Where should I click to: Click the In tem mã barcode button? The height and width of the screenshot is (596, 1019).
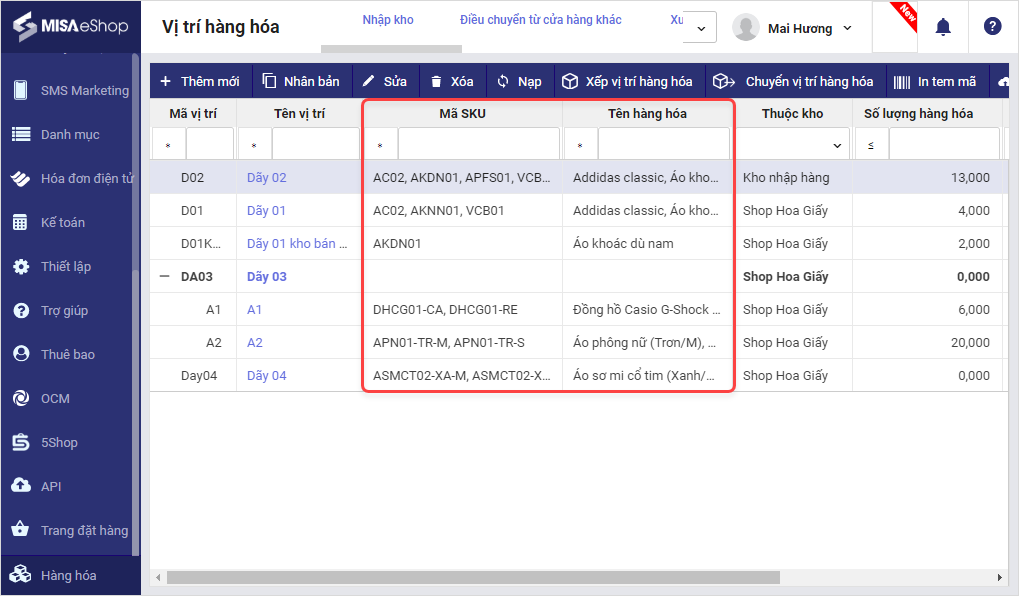[934, 81]
